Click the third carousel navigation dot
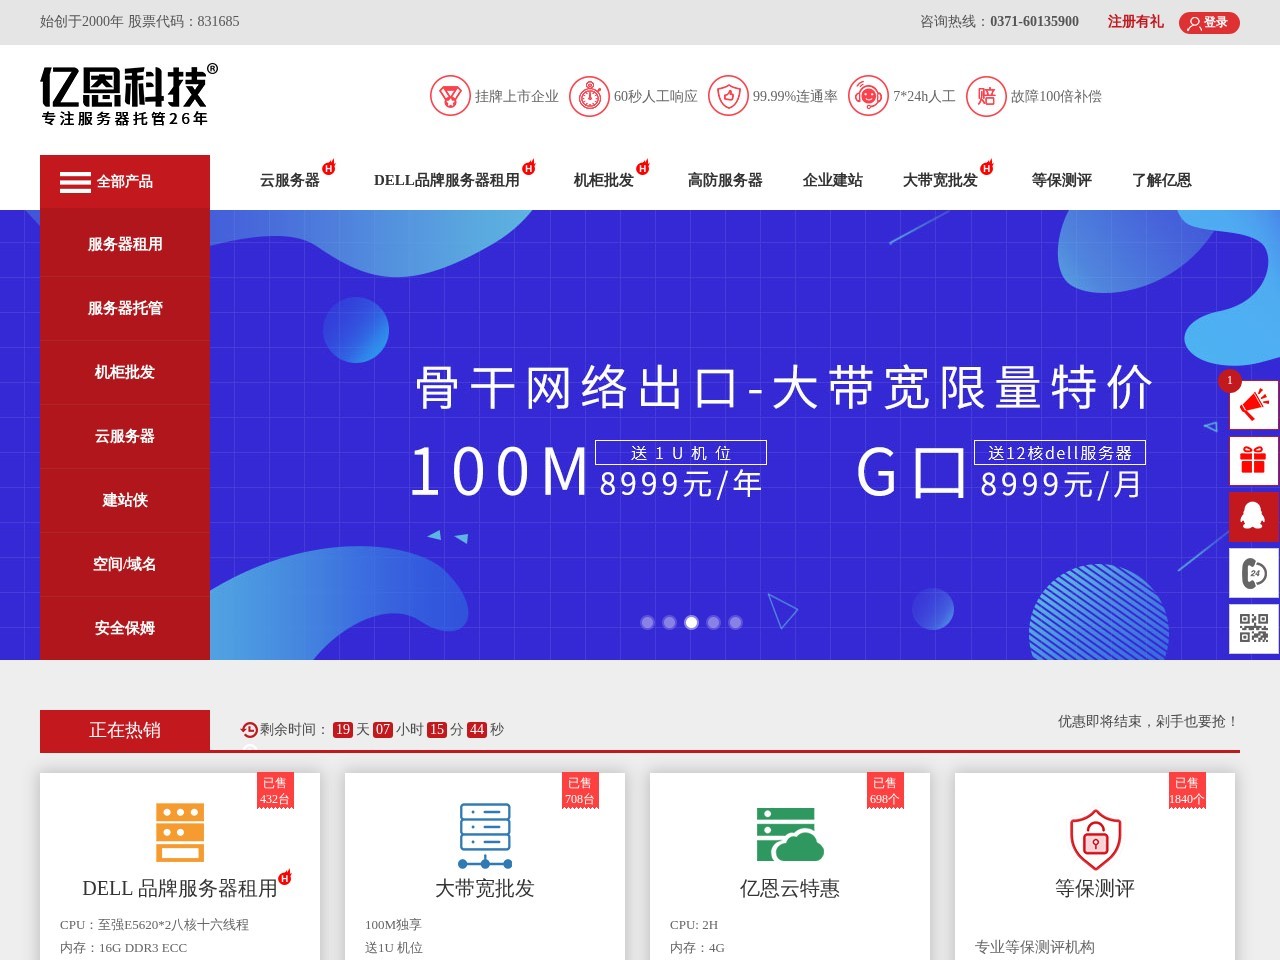Image resolution: width=1280 pixels, height=960 pixels. point(691,622)
